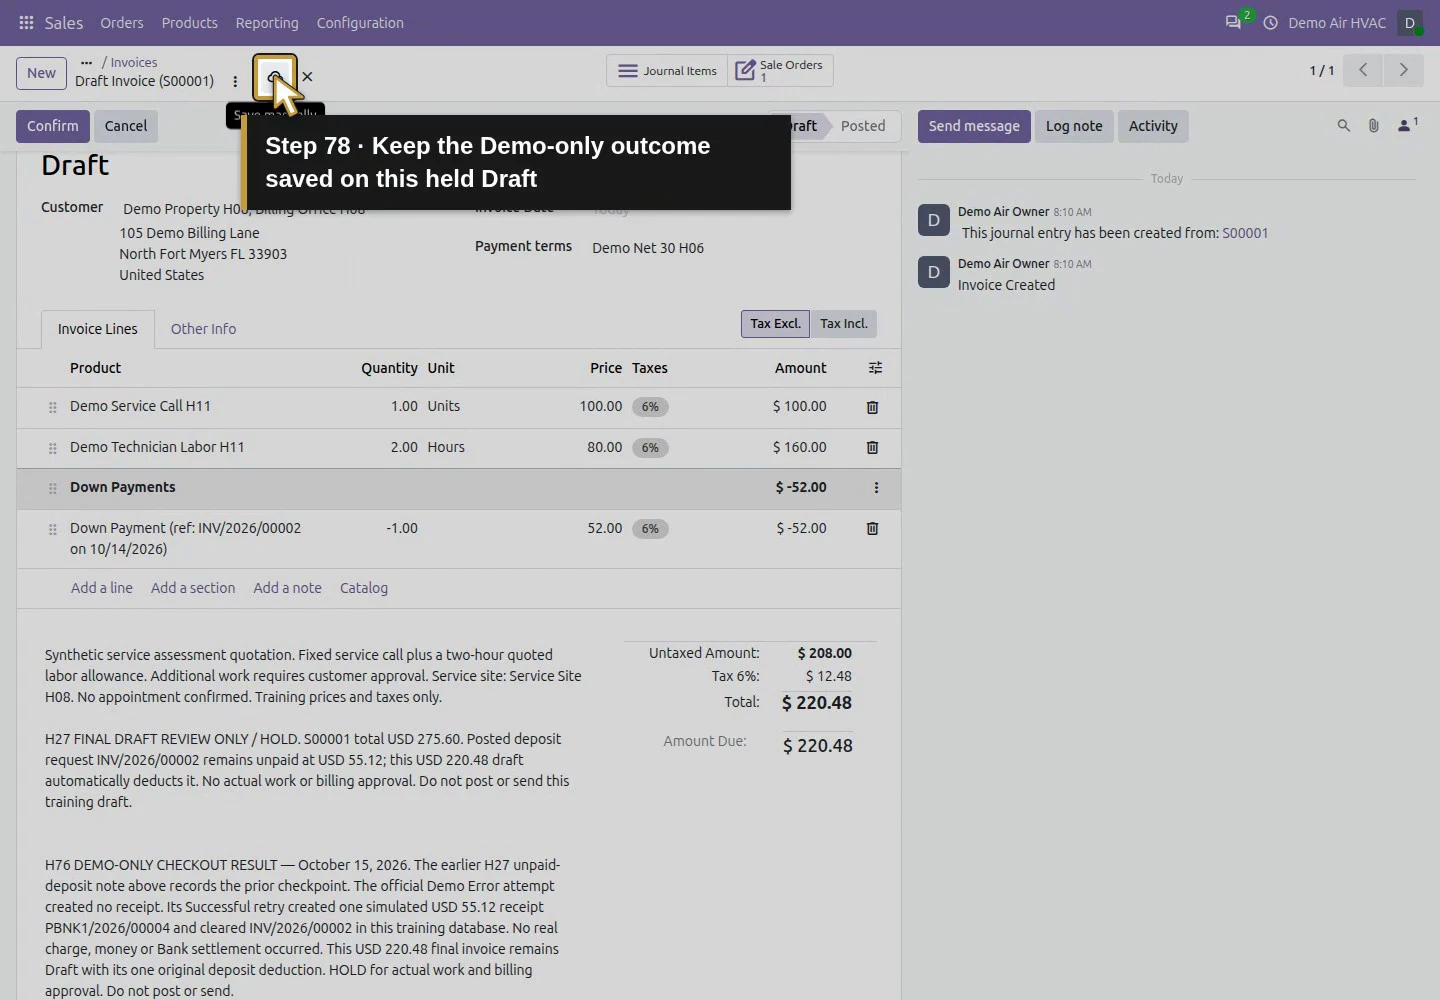Open the S00001 link in chatter
The height and width of the screenshot is (1000, 1440).
point(1245,233)
